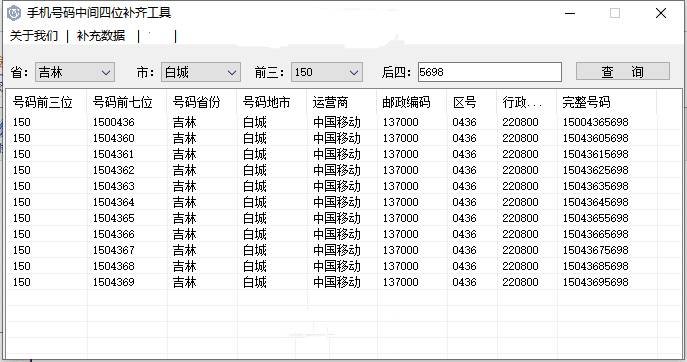Expand the 省 province dropdown showing 吉林
The height and width of the screenshot is (362, 687).
(75, 72)
